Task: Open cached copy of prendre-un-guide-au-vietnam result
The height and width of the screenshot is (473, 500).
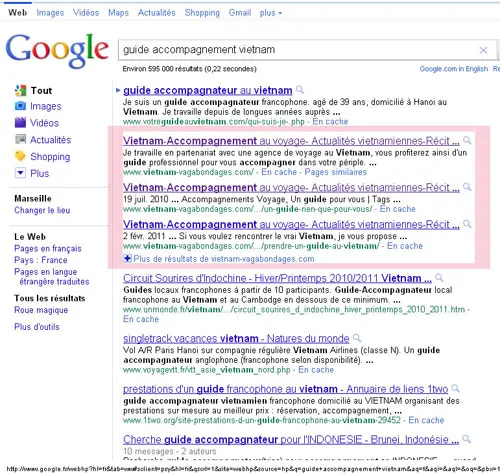Action: [405, 246]
